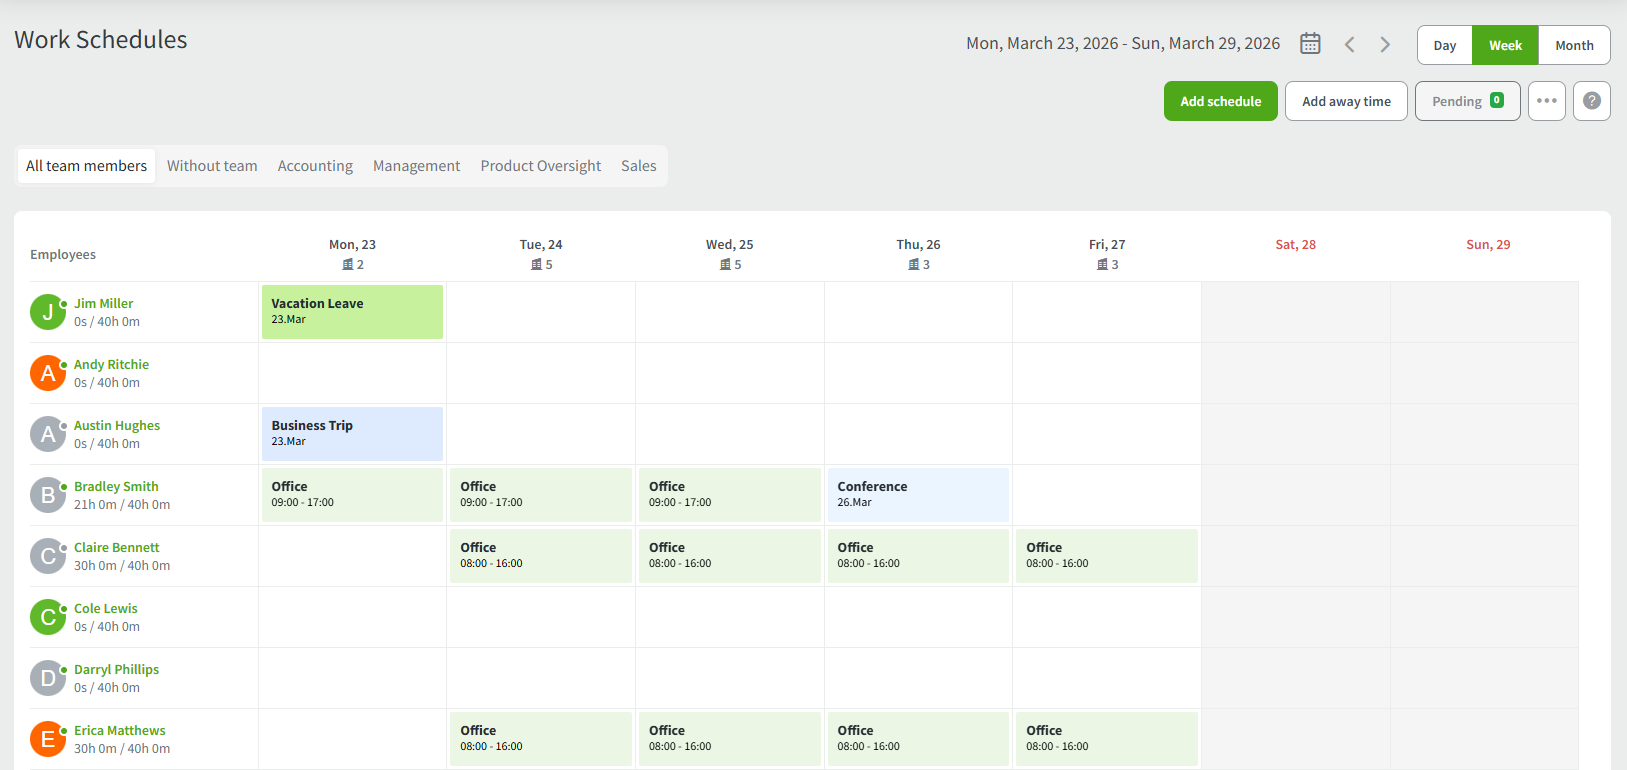The image size is (1627, 770).
Task: Switch to Day view
Action: tap(1444, 46)
